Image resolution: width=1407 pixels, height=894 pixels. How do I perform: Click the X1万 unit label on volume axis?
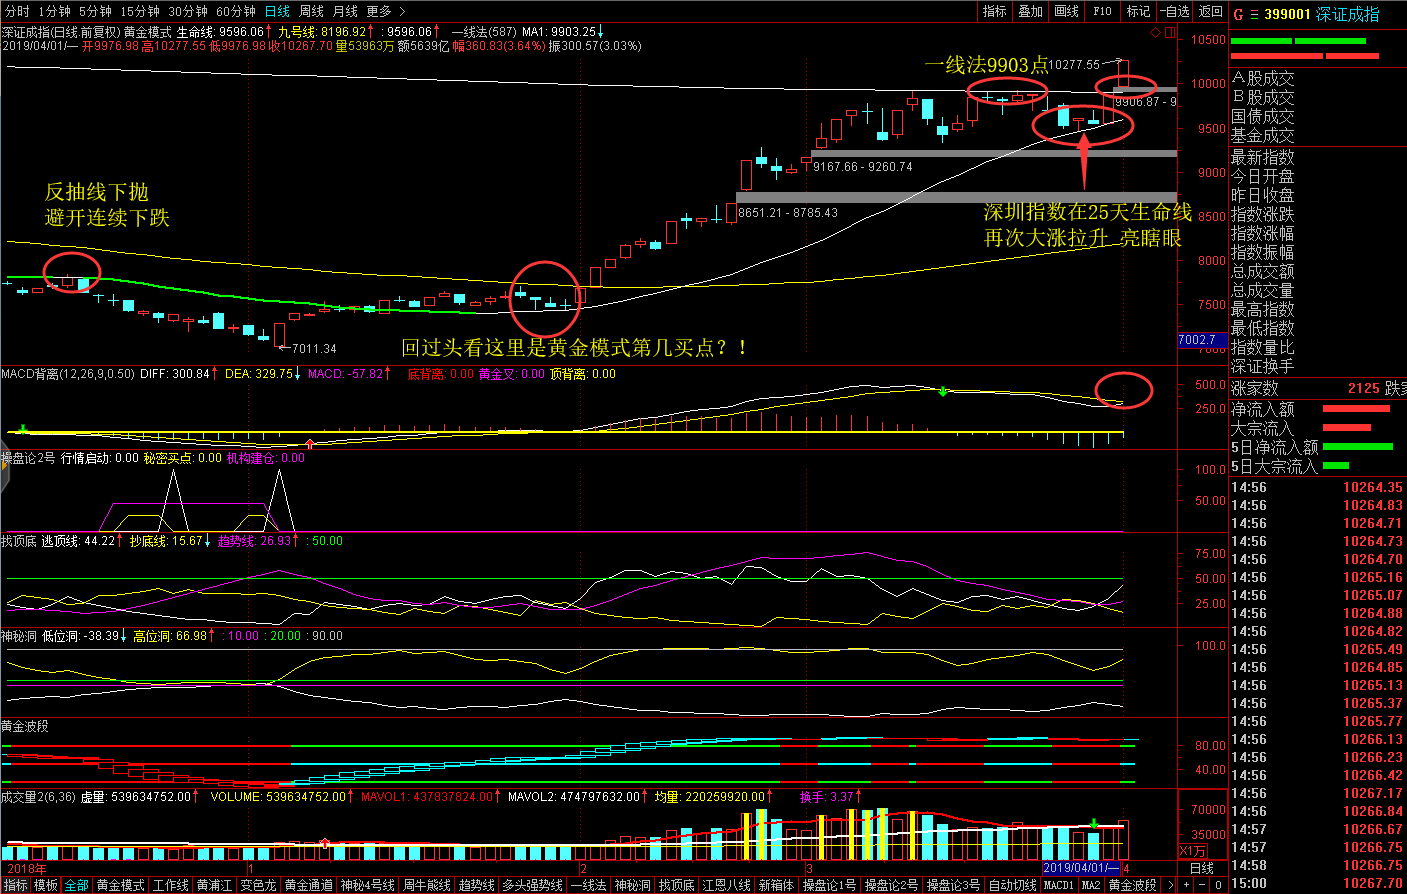click(x=1193, y=852)
